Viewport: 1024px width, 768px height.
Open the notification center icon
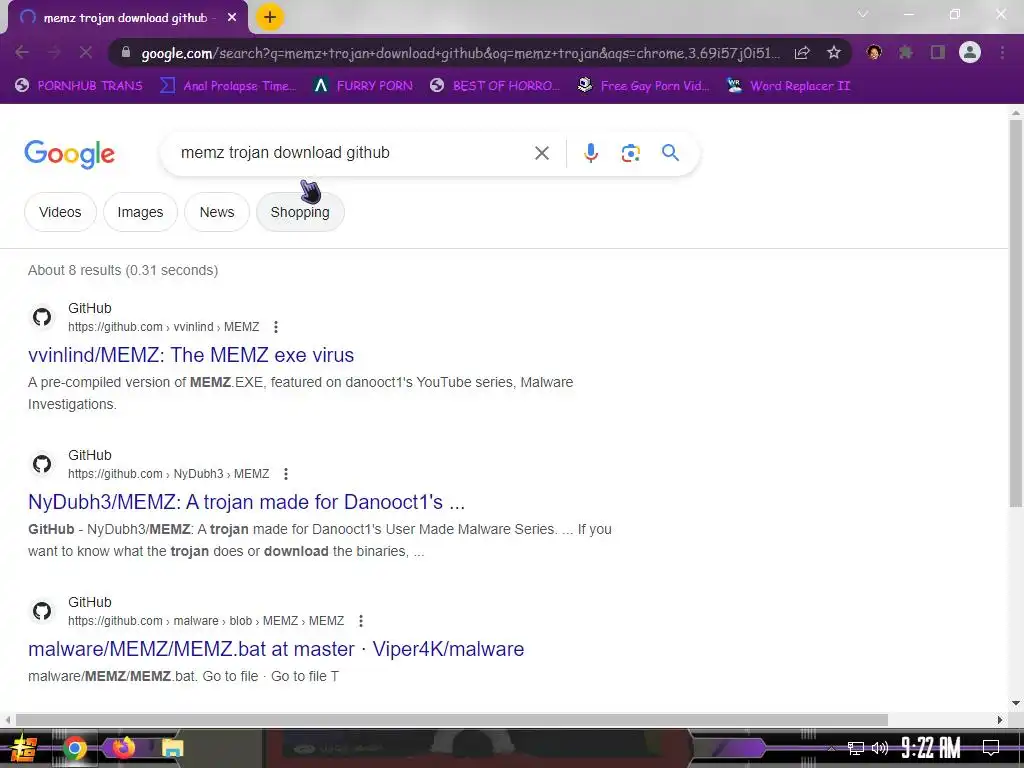point(991,748)
